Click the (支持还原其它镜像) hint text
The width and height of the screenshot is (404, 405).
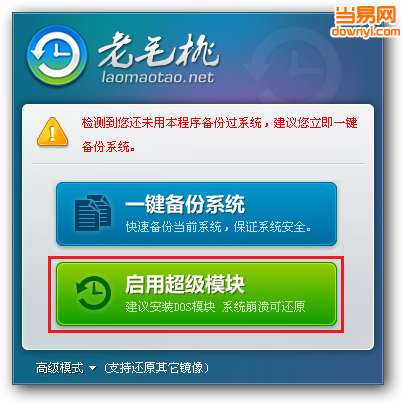(x=156, y=368)
